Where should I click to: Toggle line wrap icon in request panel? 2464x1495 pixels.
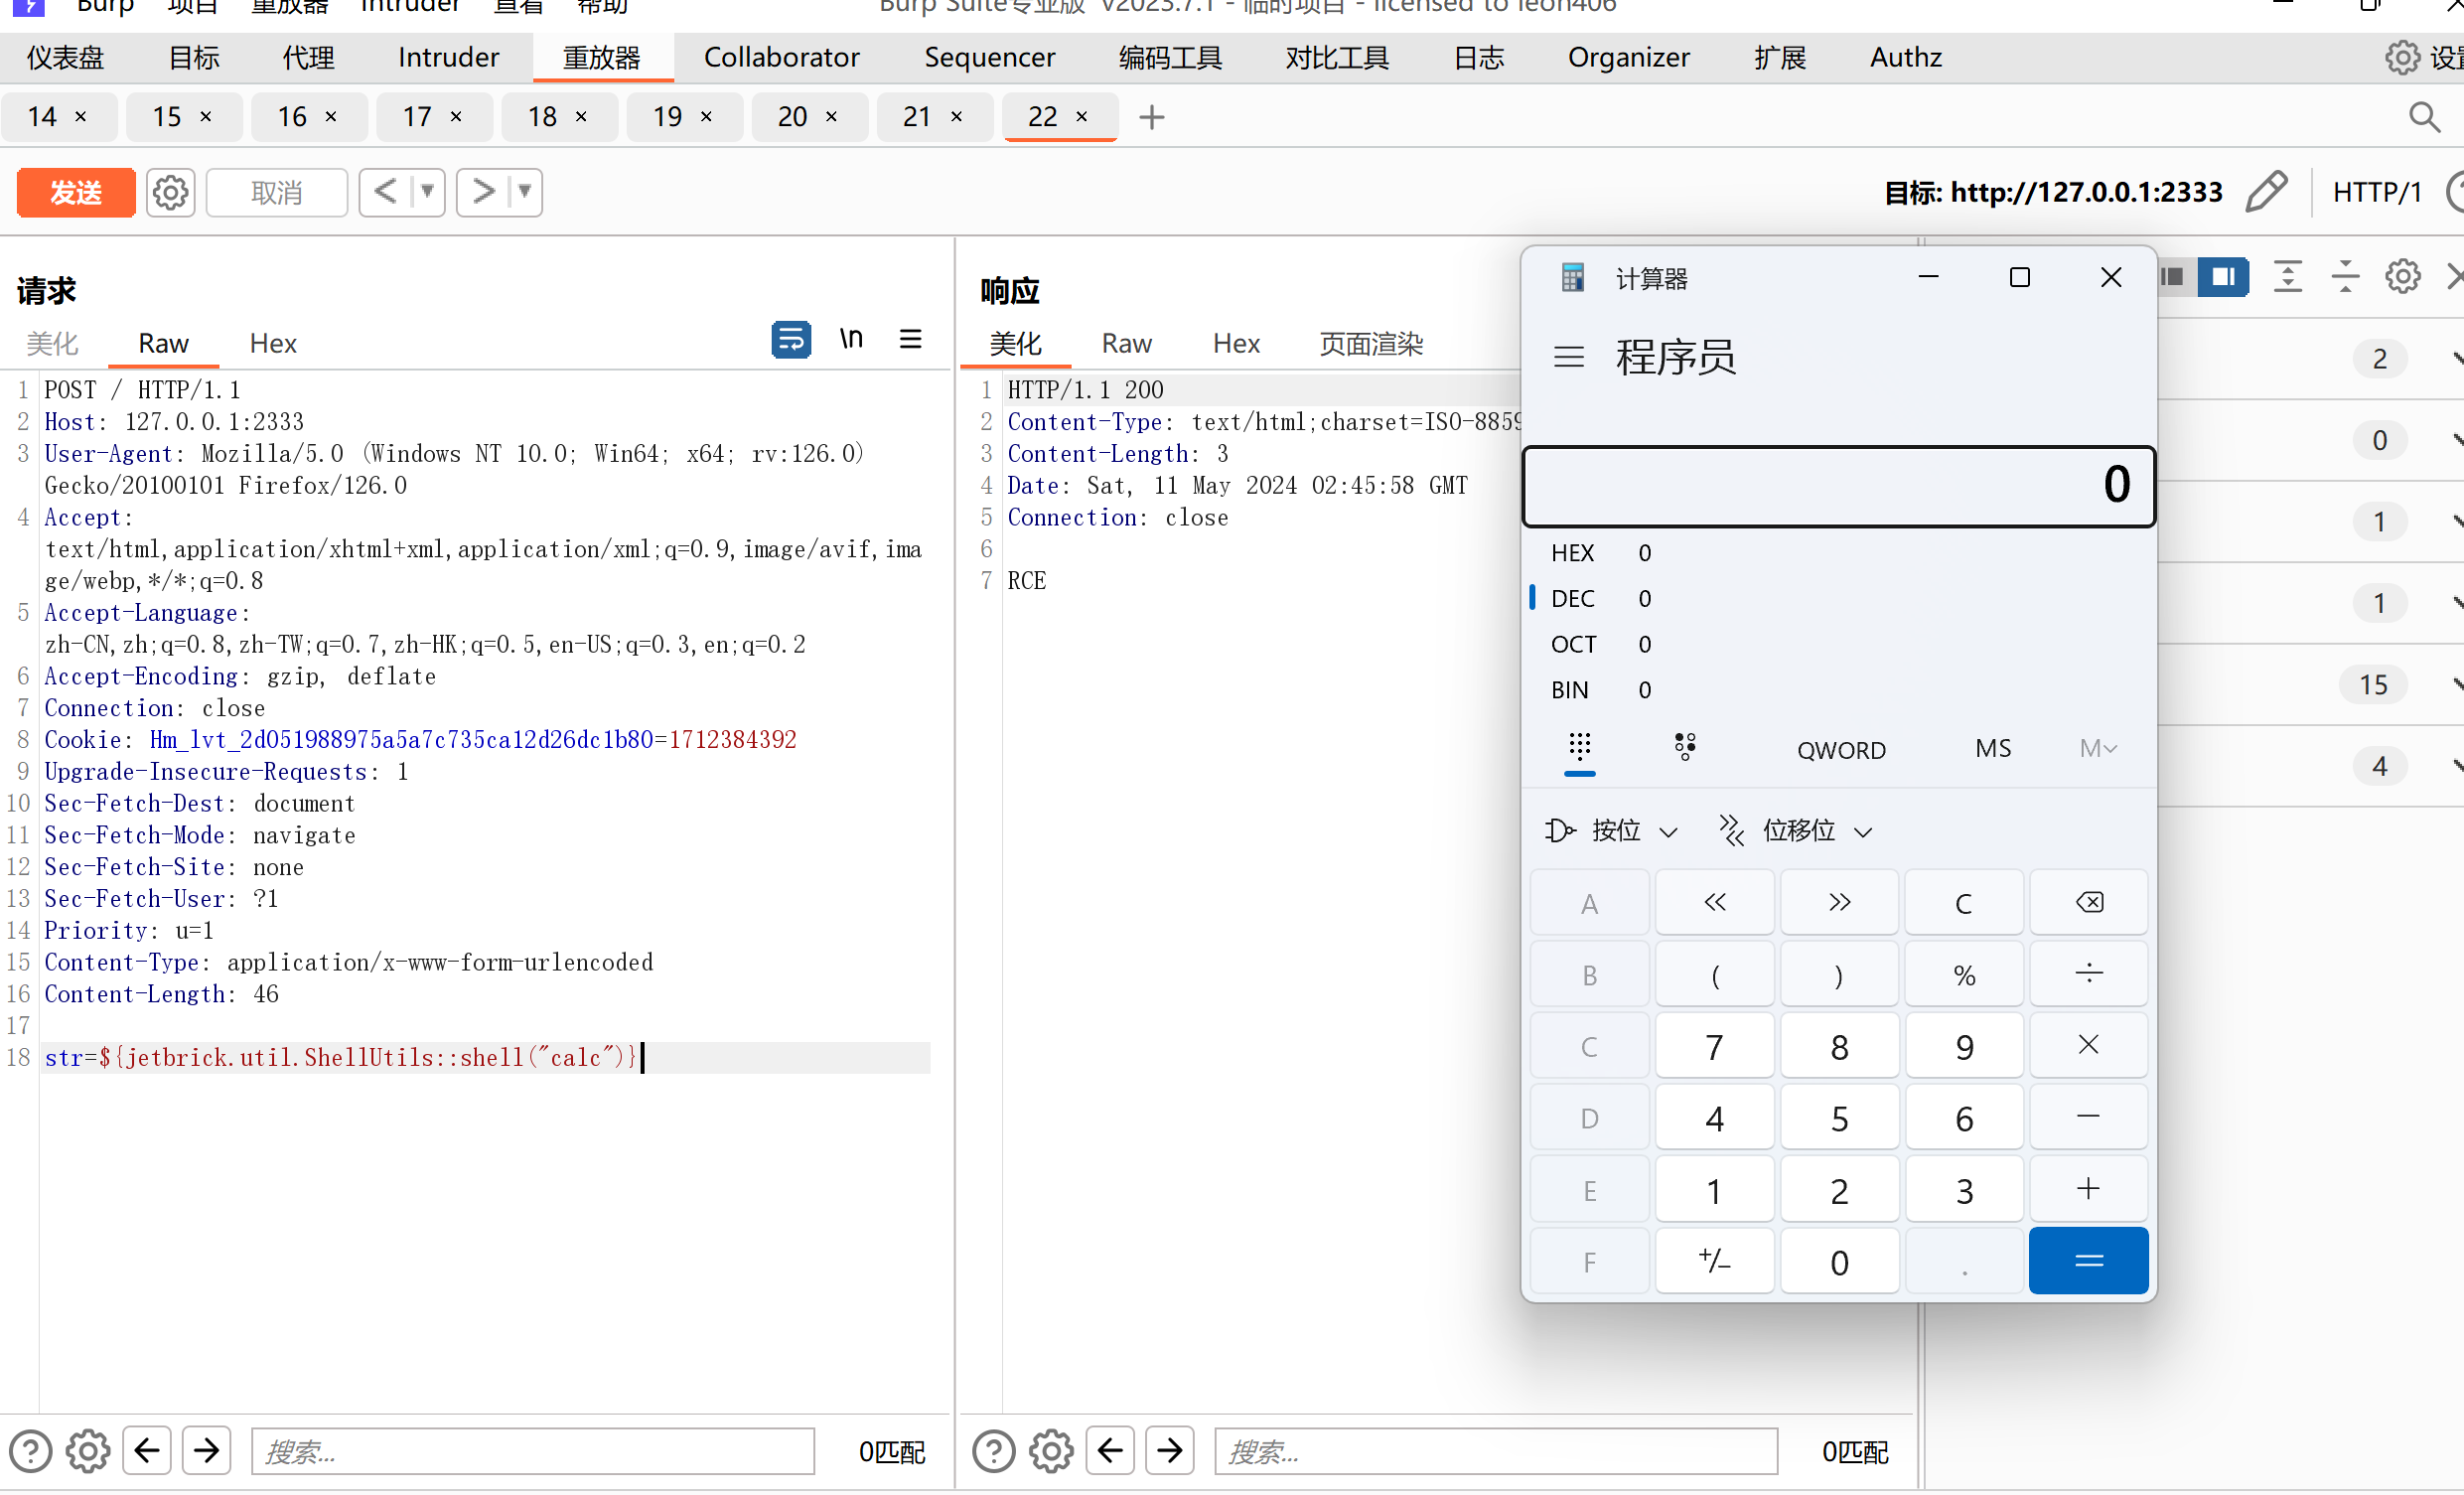tap(791, 340)
